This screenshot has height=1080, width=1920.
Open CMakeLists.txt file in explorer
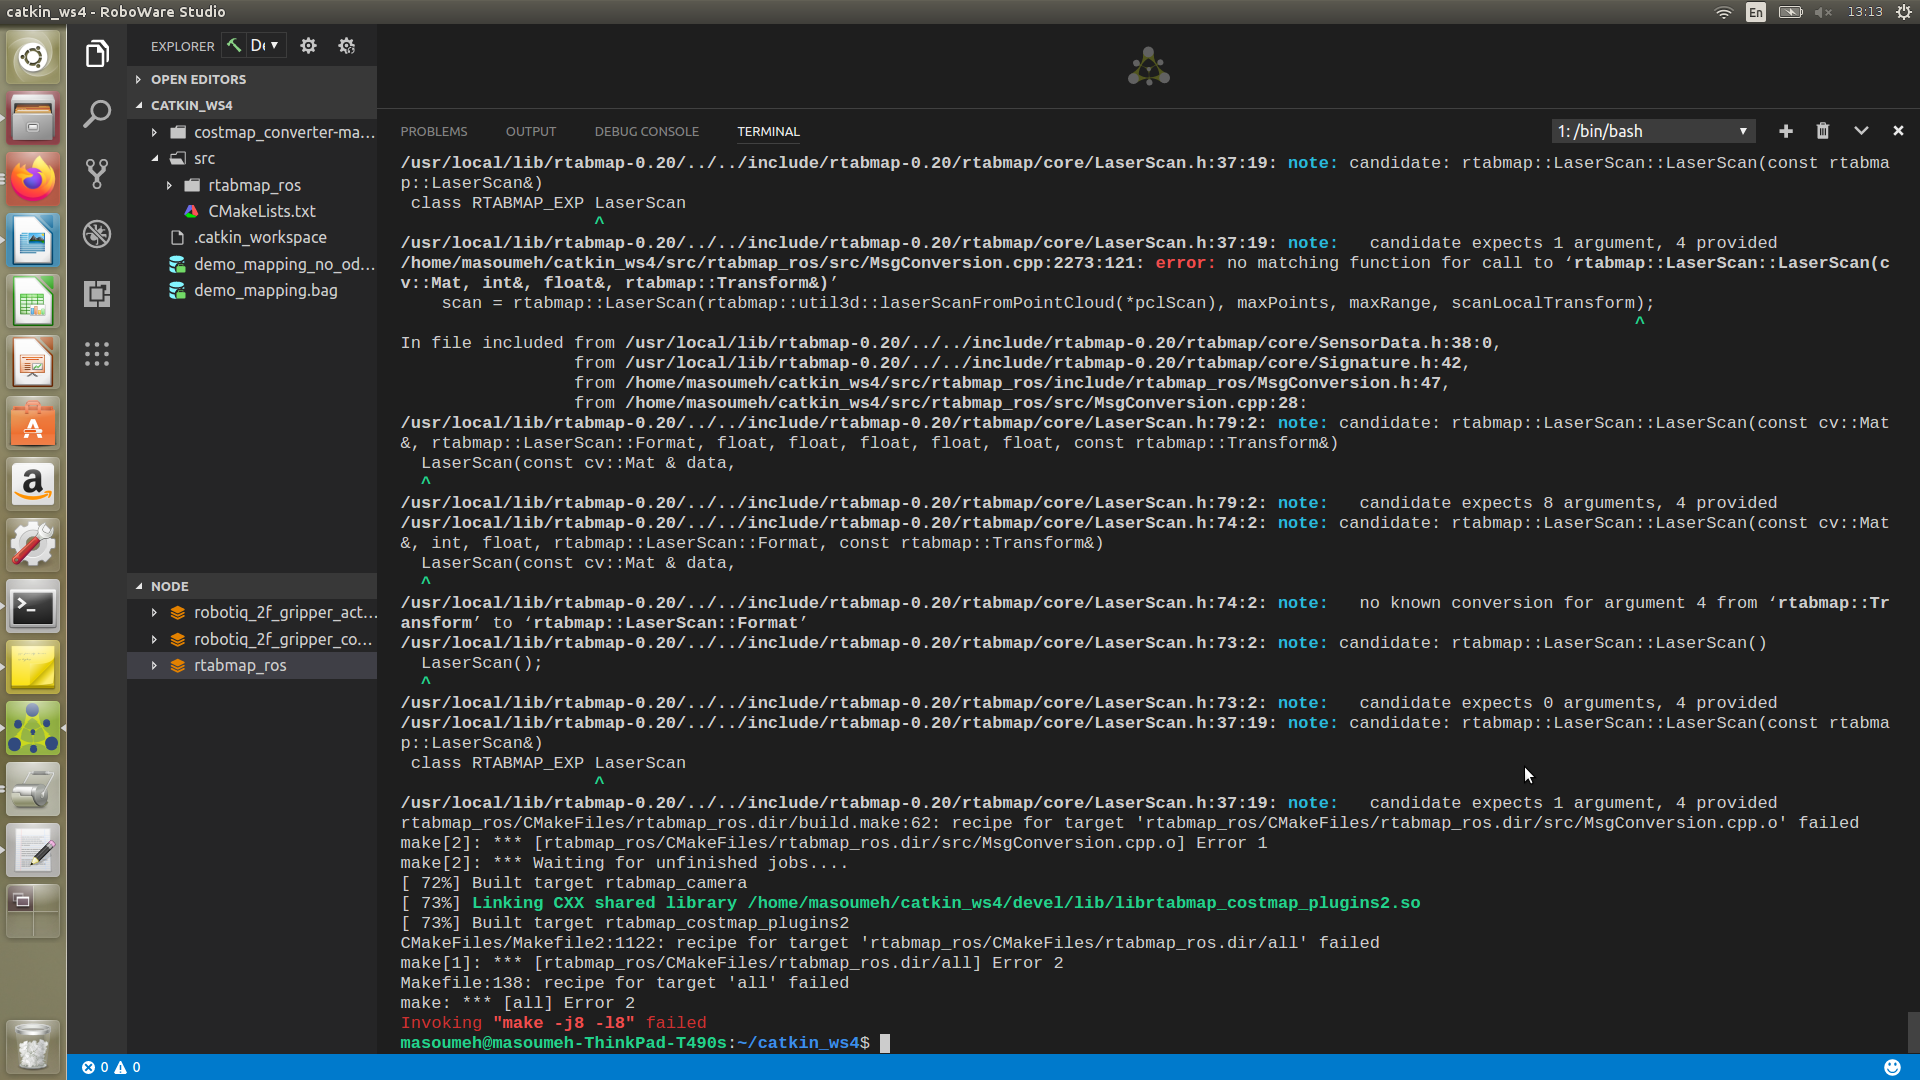[x=261, y=211]
